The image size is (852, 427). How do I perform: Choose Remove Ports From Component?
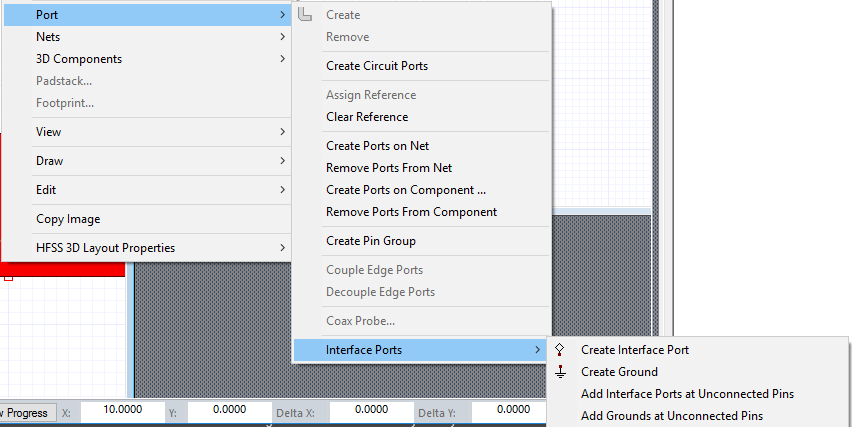point(411,212)
